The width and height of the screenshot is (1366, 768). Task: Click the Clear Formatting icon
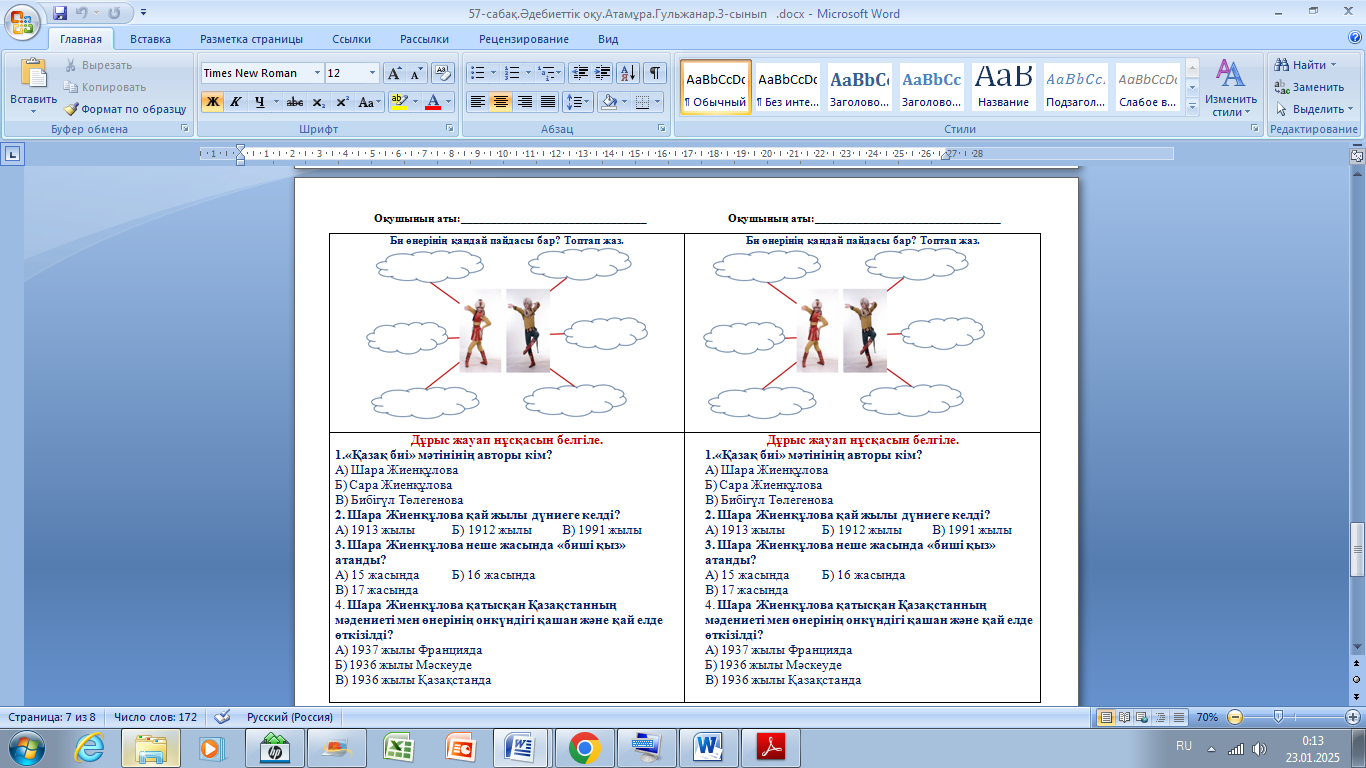pyautogui.click(x=444, y=73)
